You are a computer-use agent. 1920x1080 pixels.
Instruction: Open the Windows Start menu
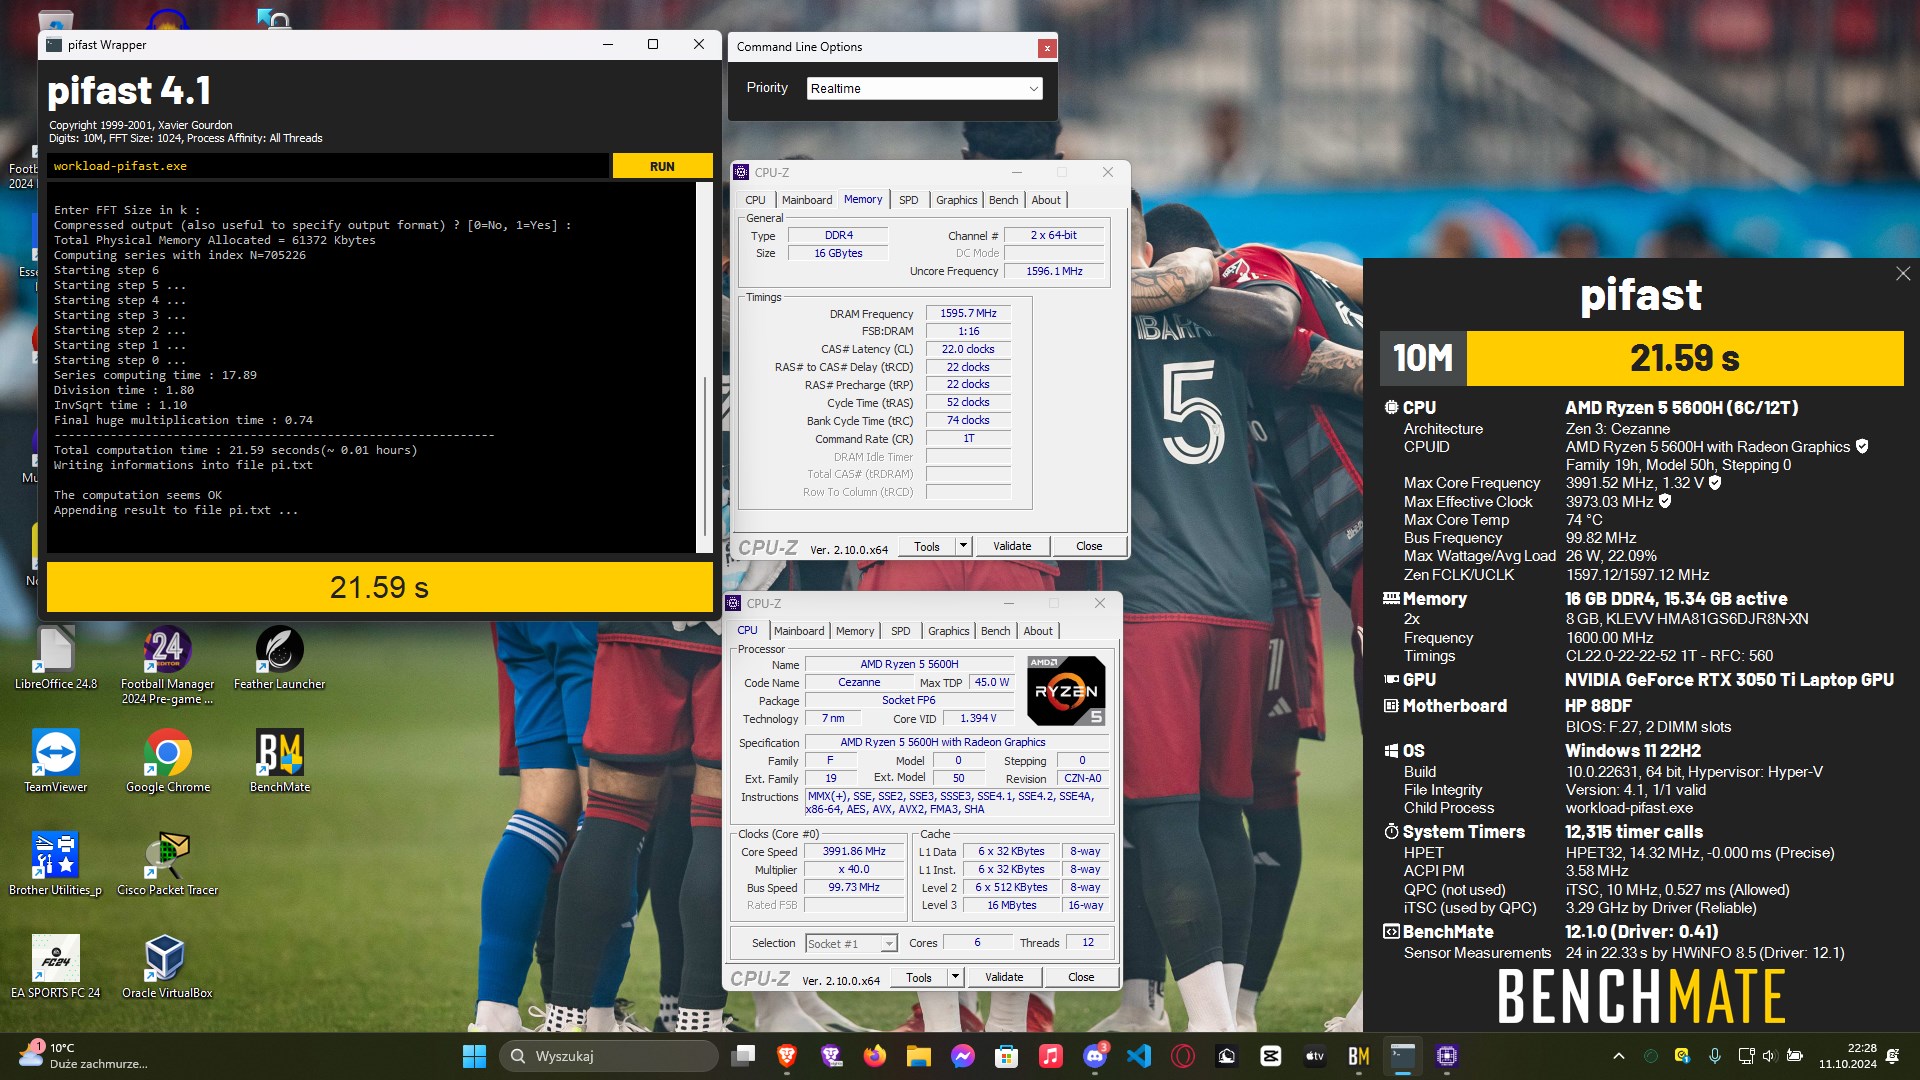(474, 1056)
